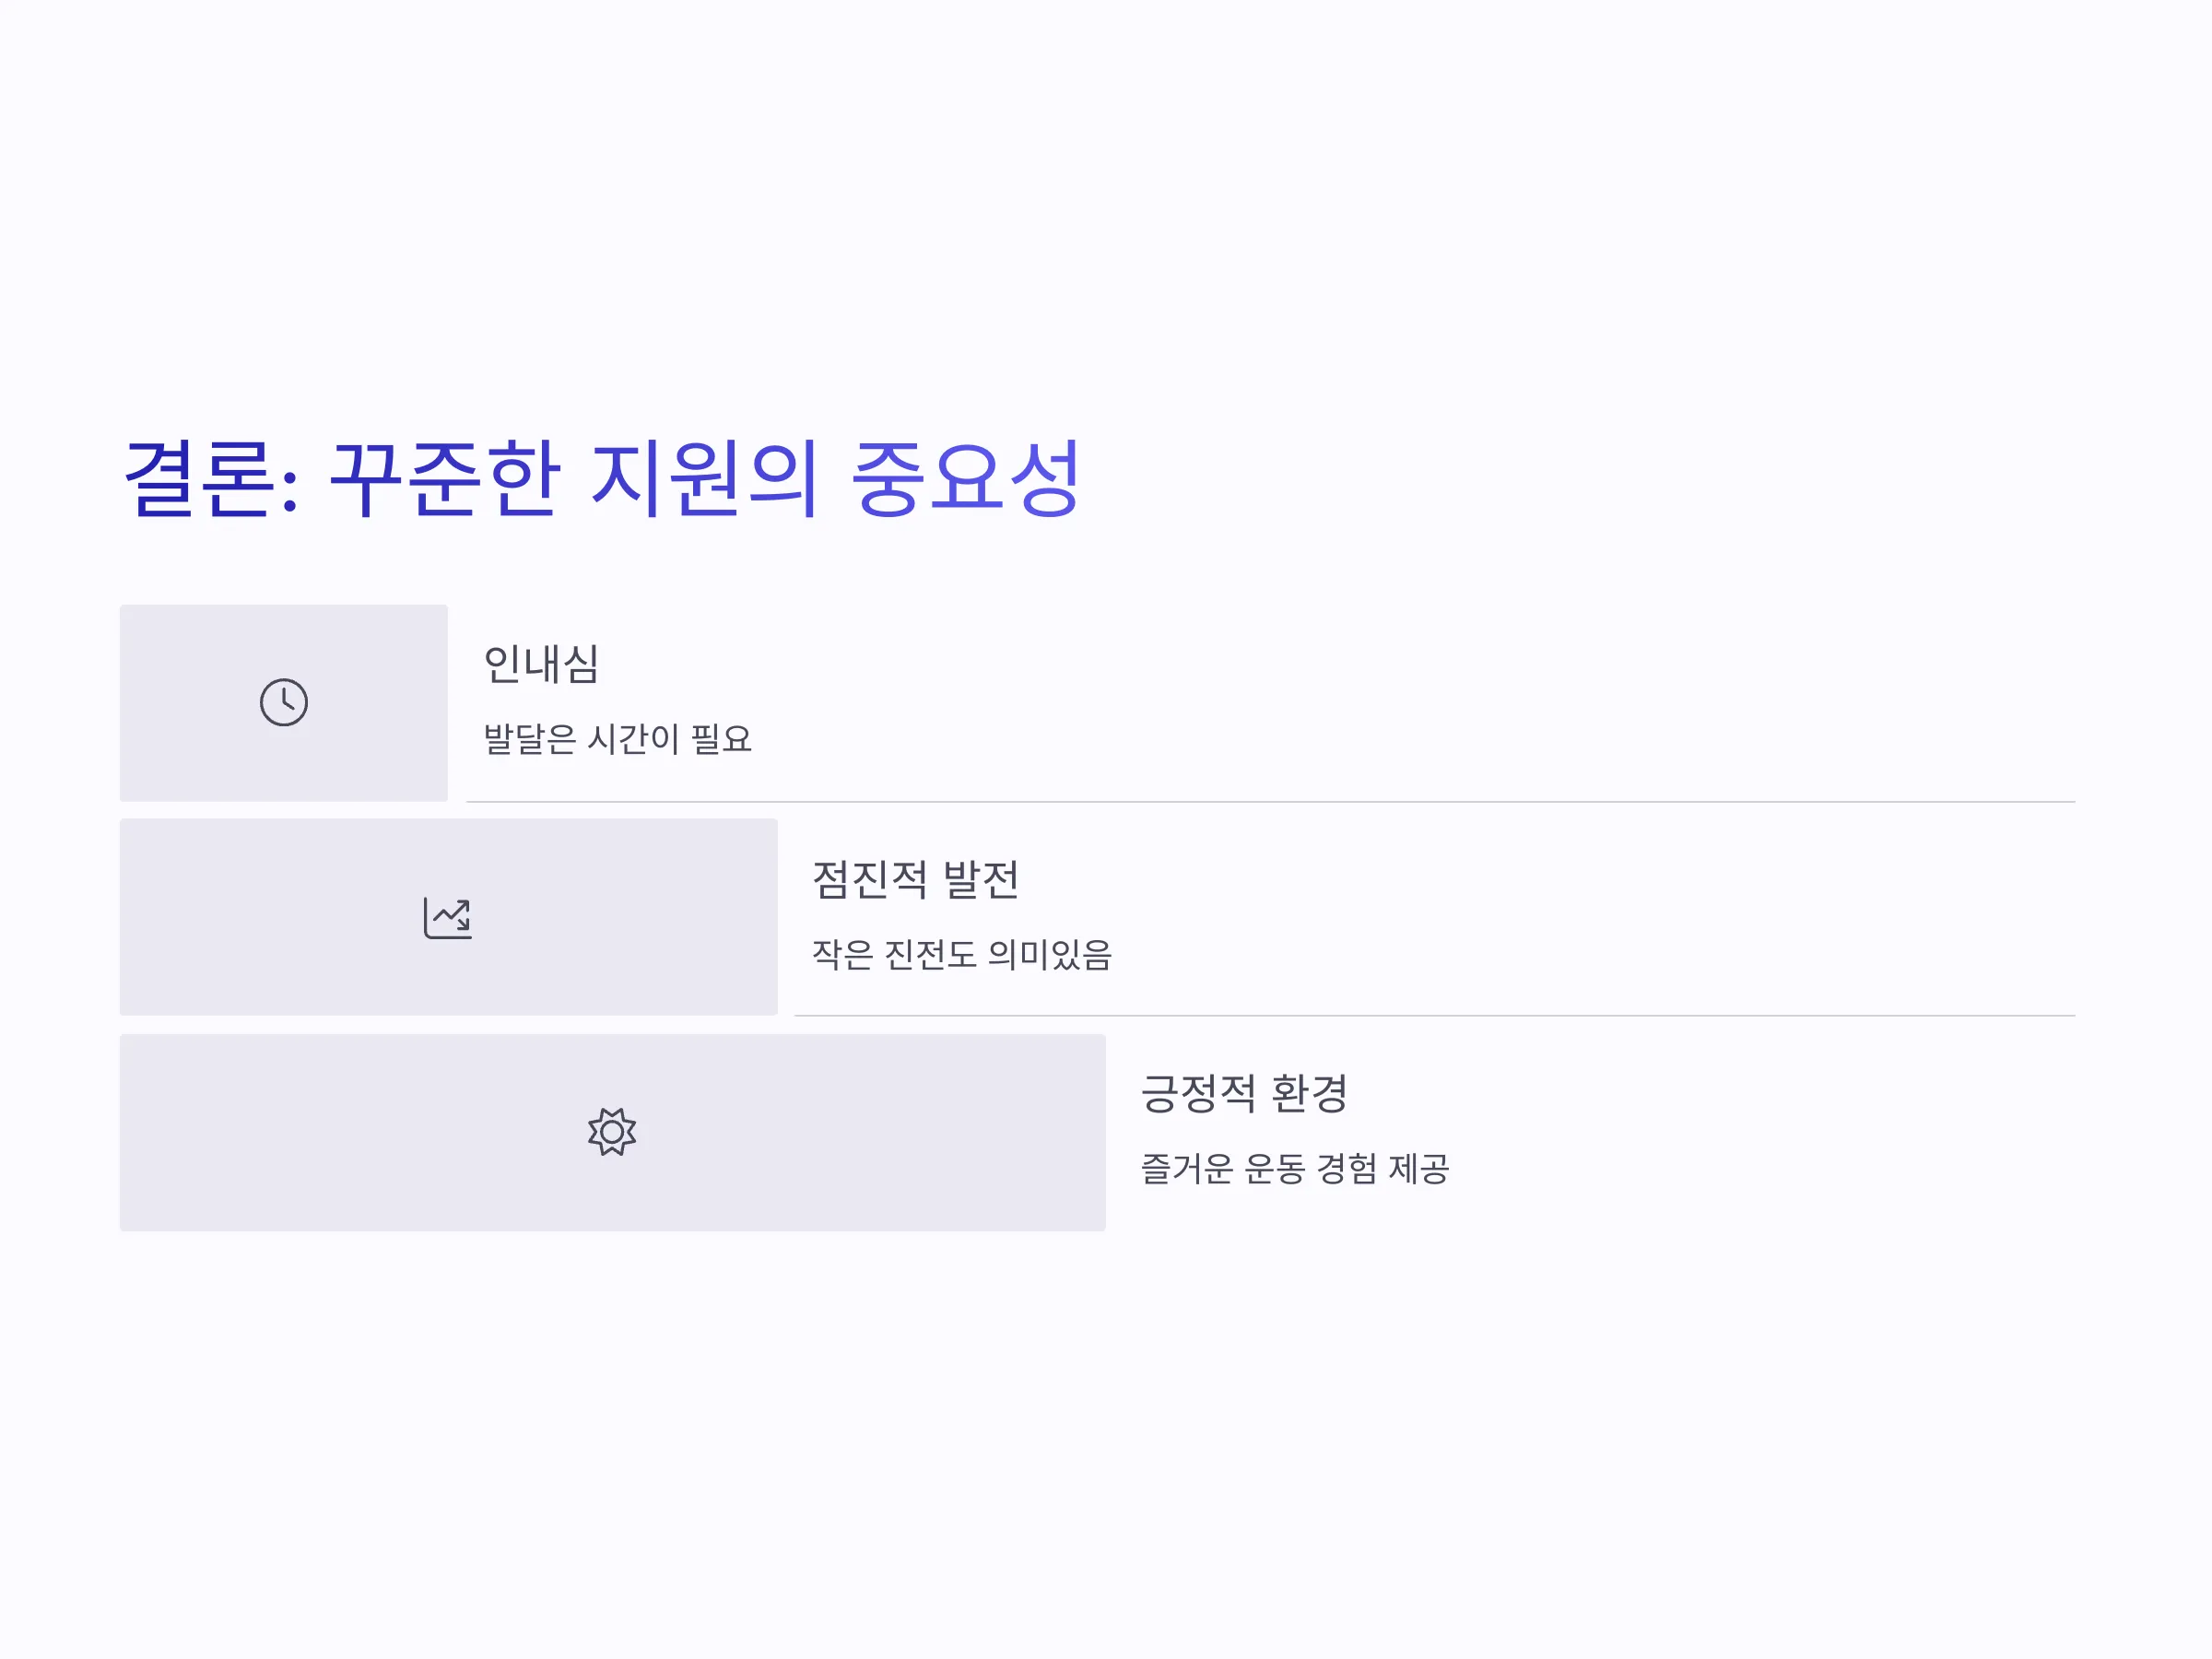Click the rising chart icon
Viewport: 2212px width, 1659px height.
[448, 917]
